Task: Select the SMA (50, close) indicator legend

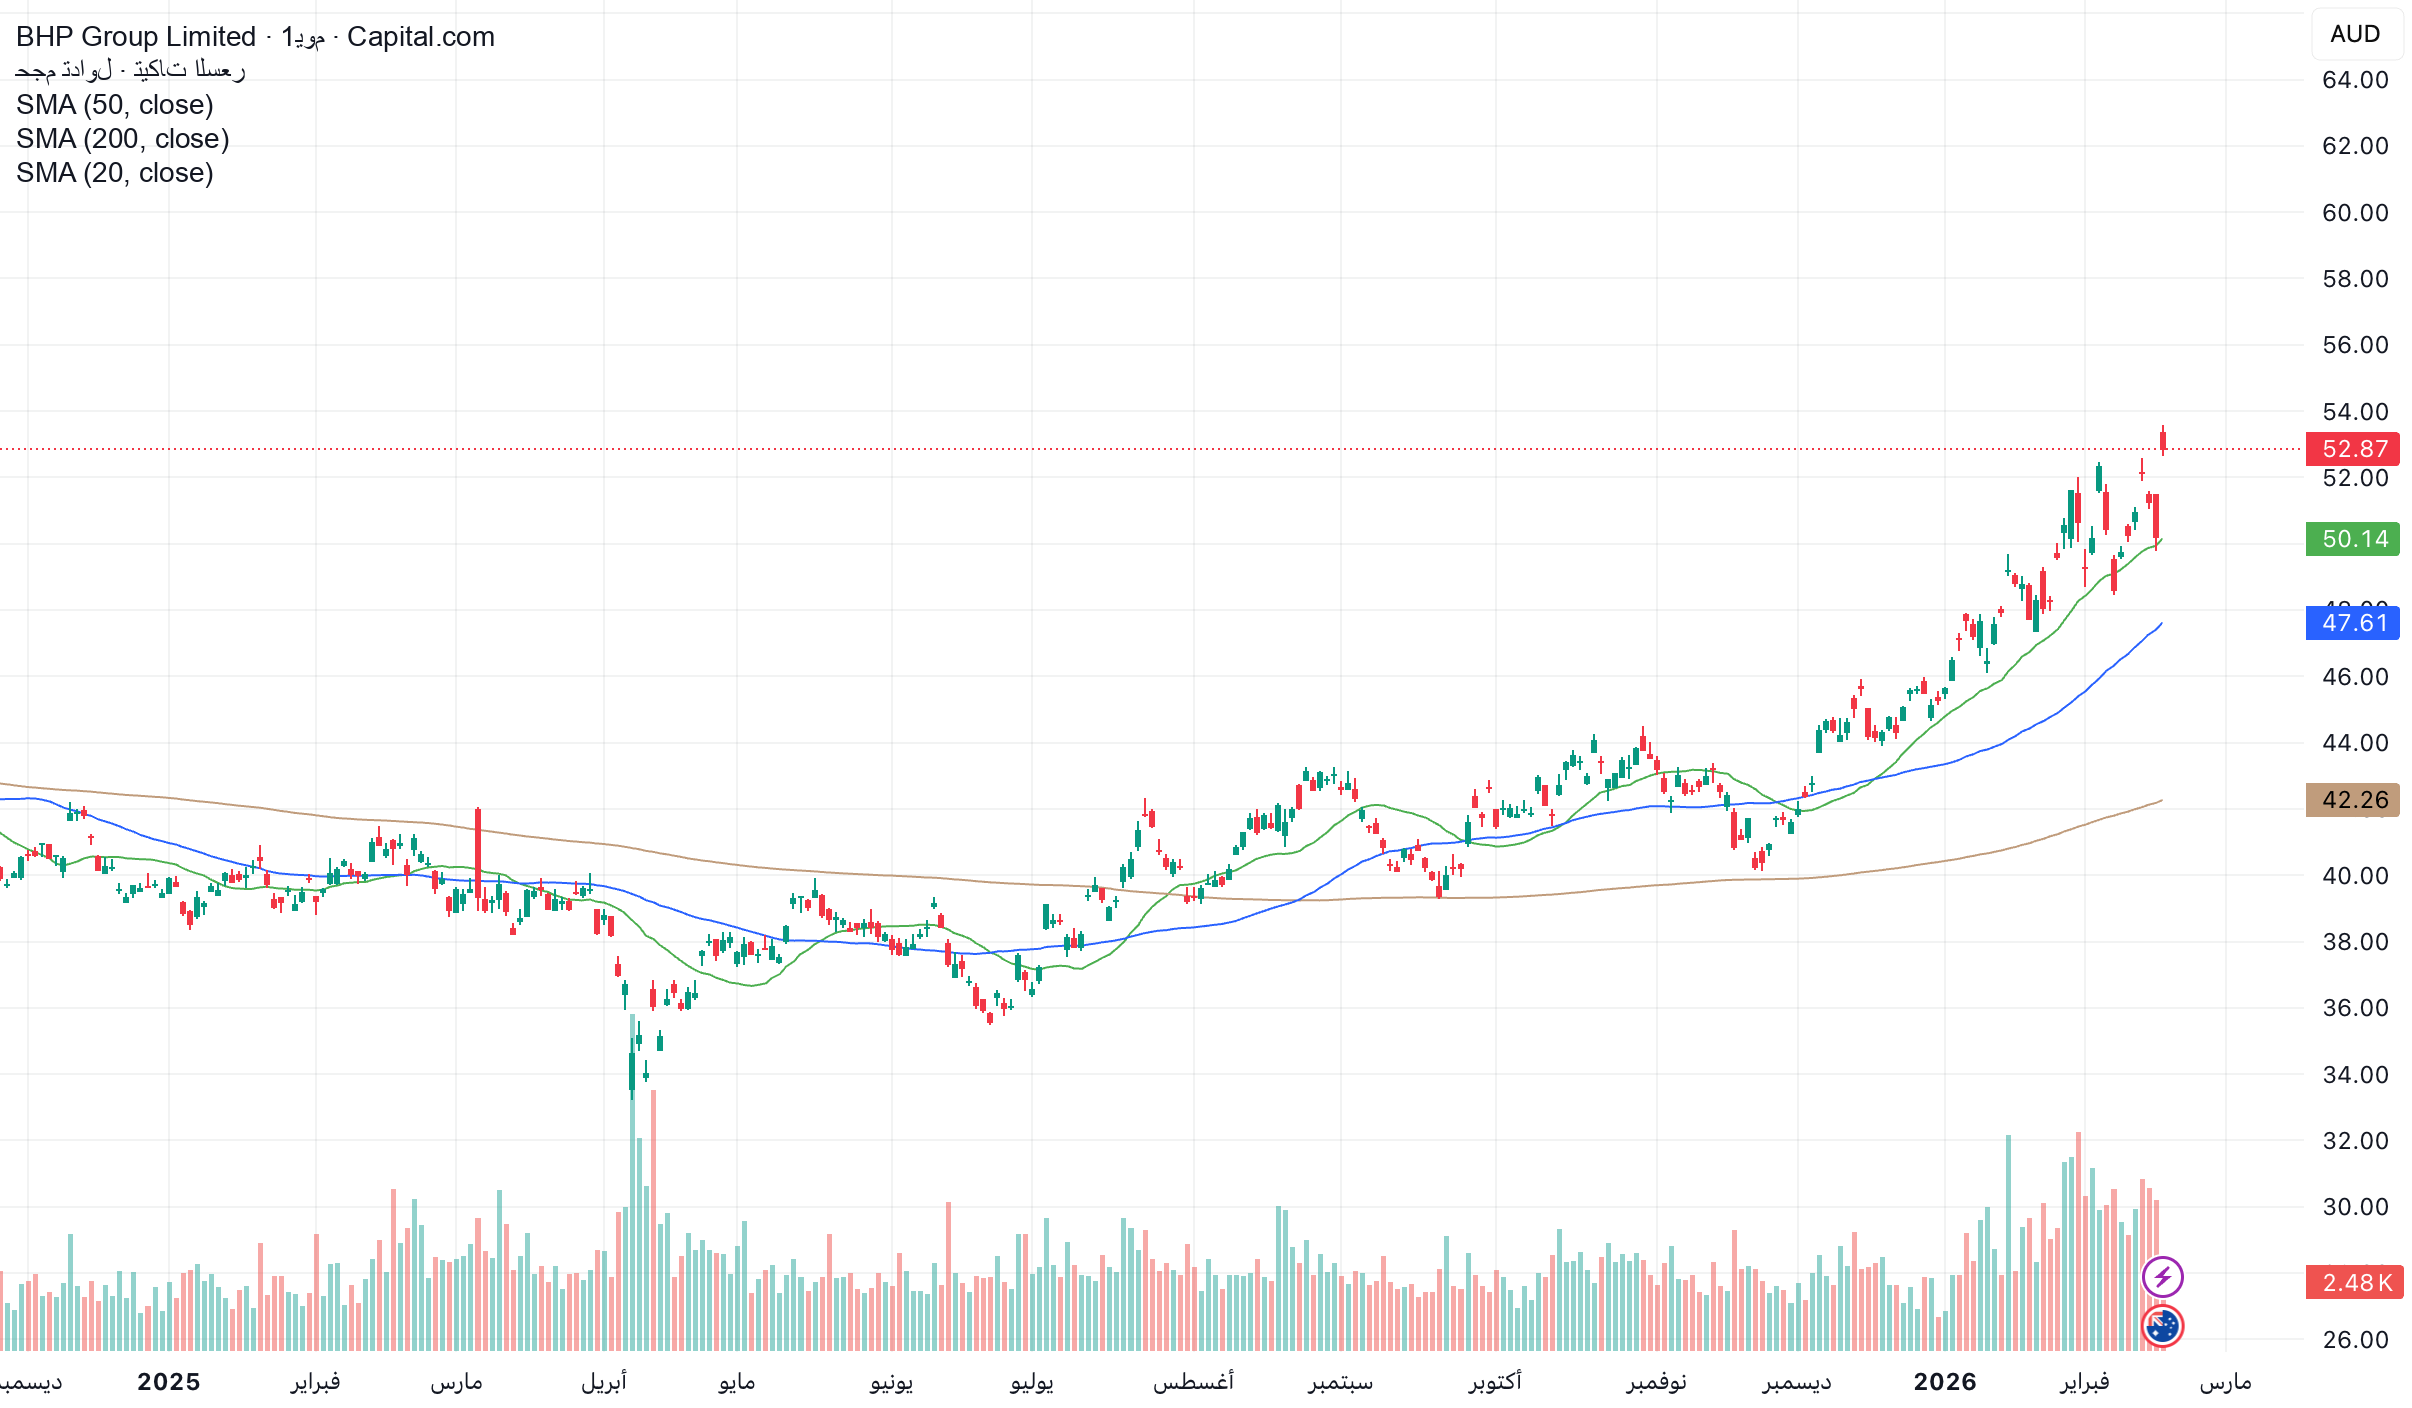Action: tap(115, 105)
